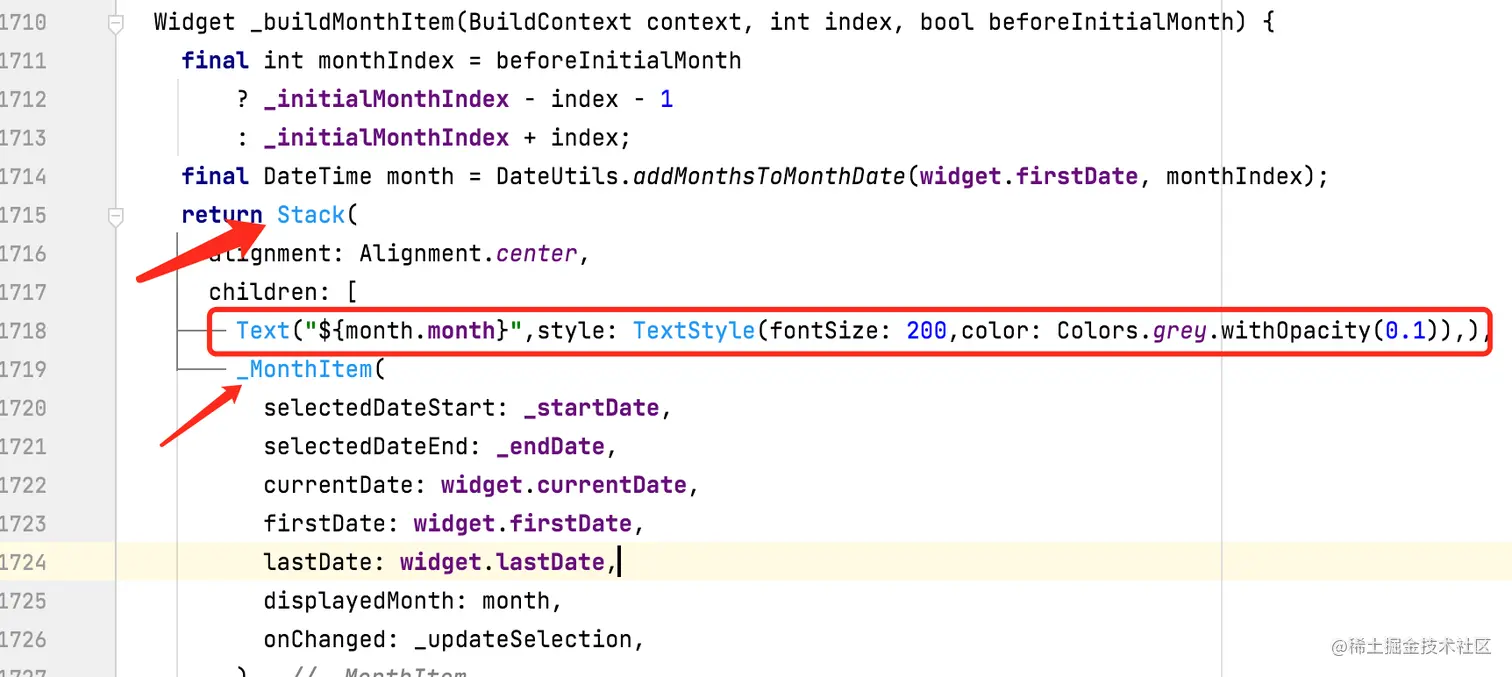Place the cursor after widget.lastDate

(606, 563)
